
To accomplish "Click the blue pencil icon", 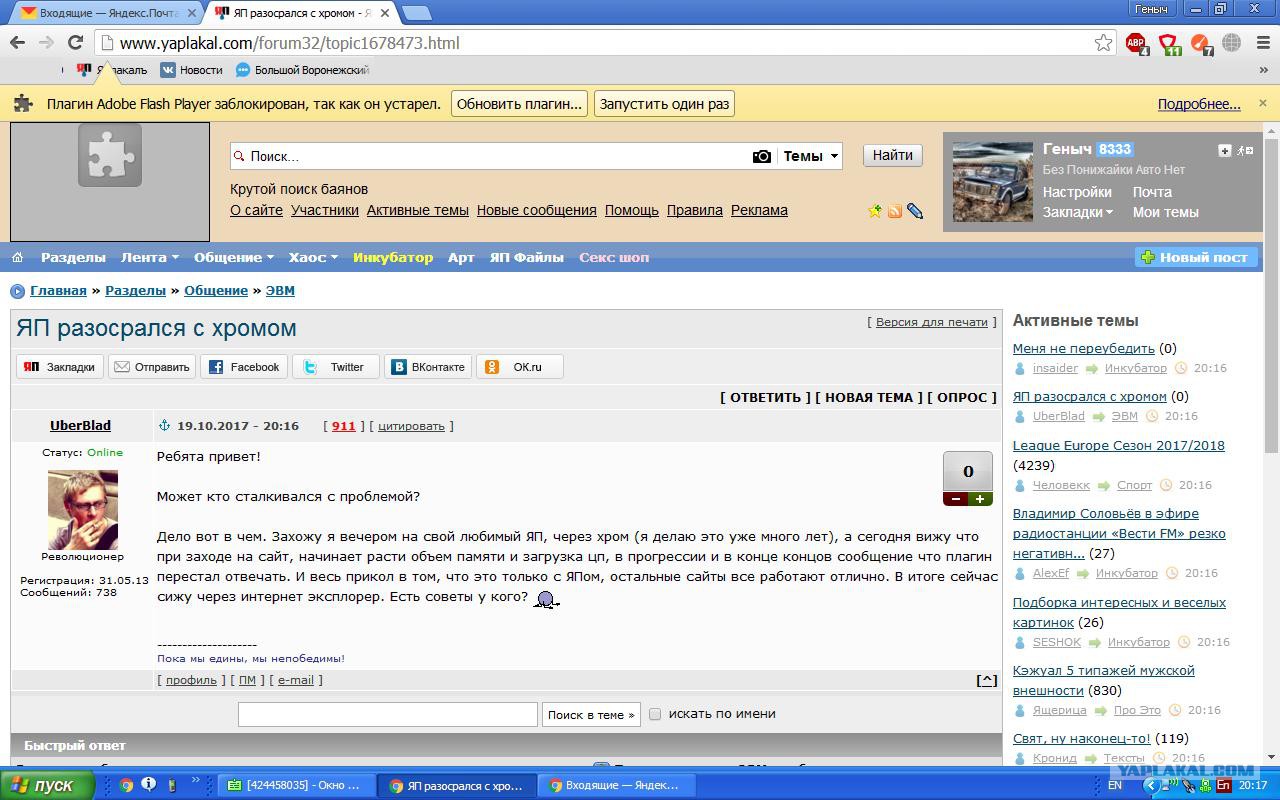I will click(x=914, y=211).
